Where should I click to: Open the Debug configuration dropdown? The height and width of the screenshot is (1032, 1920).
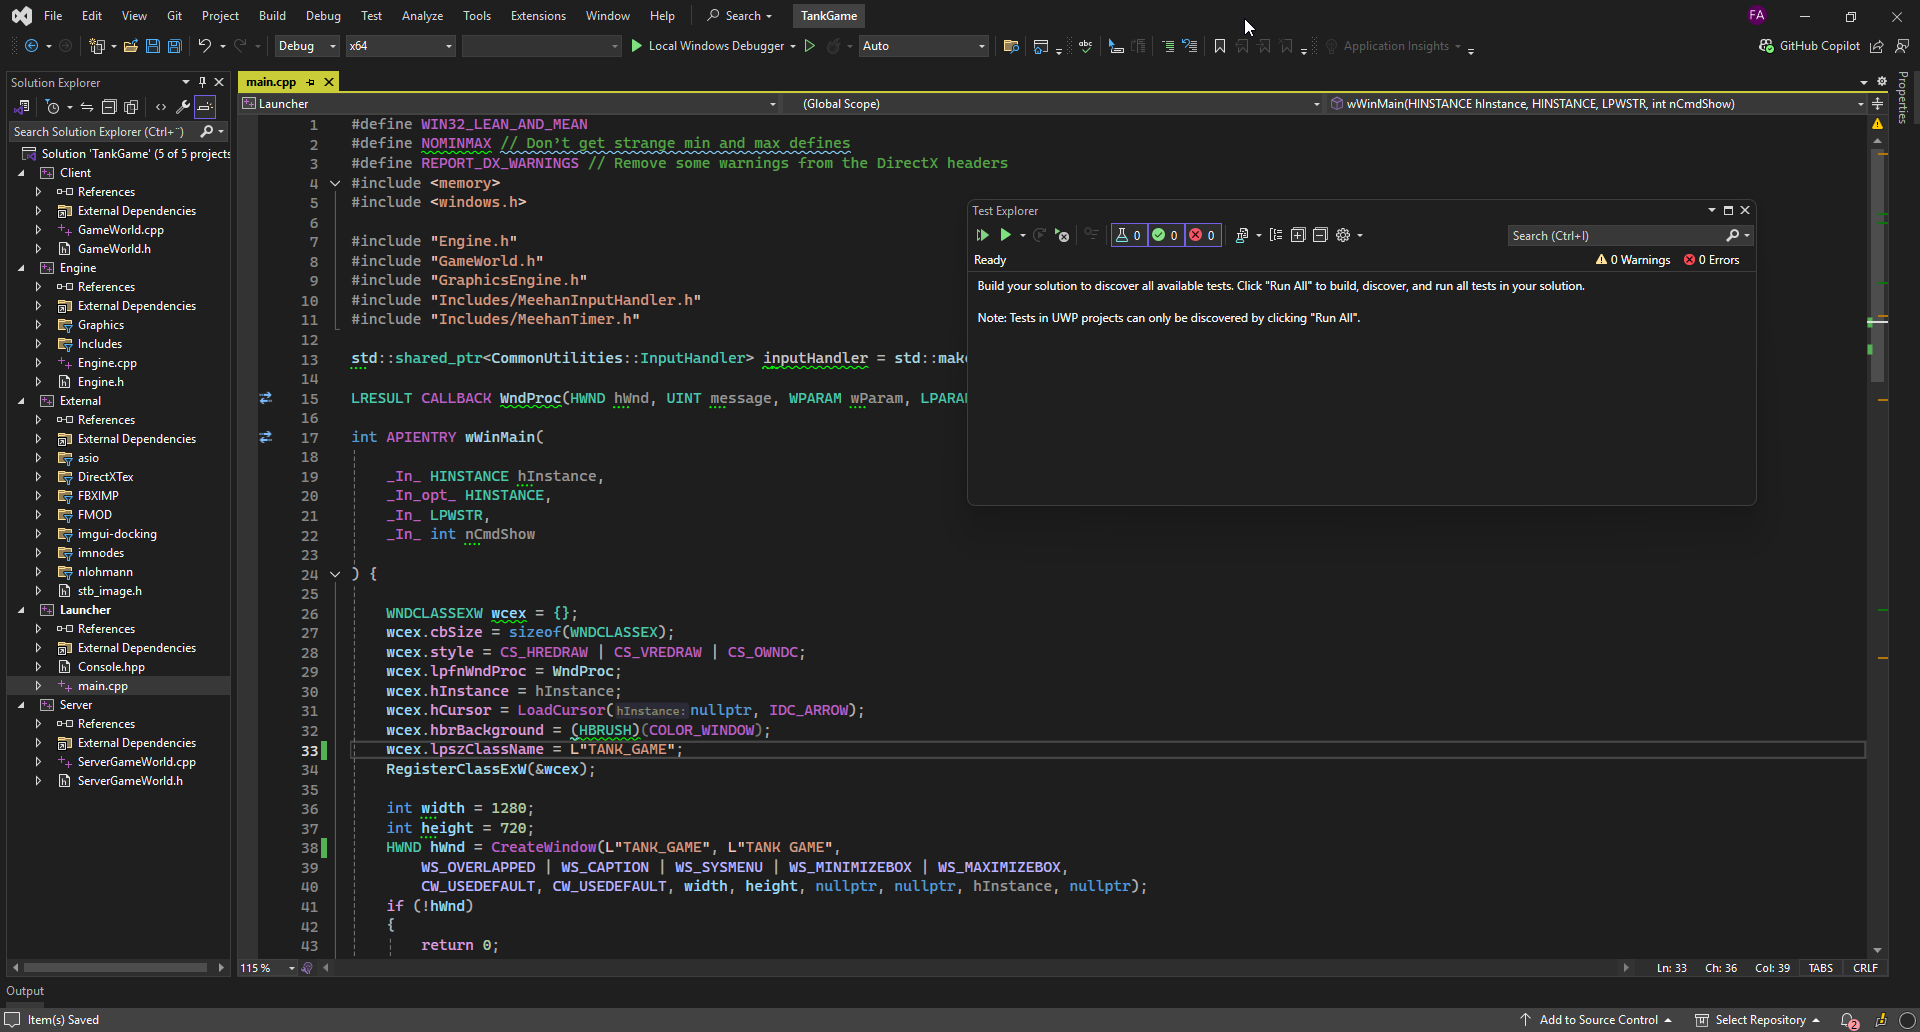tap(306, 46)
